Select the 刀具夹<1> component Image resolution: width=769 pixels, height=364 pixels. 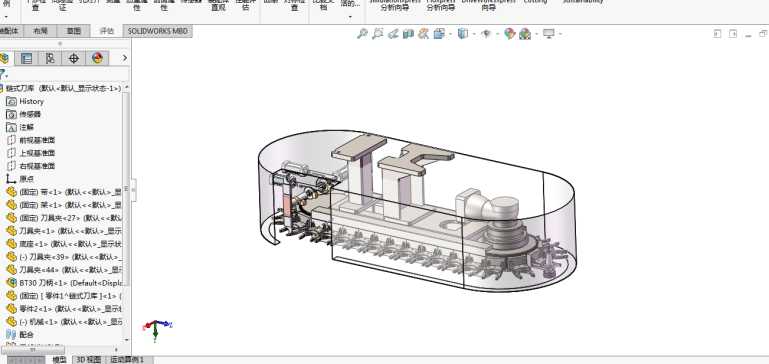(64, 231)
